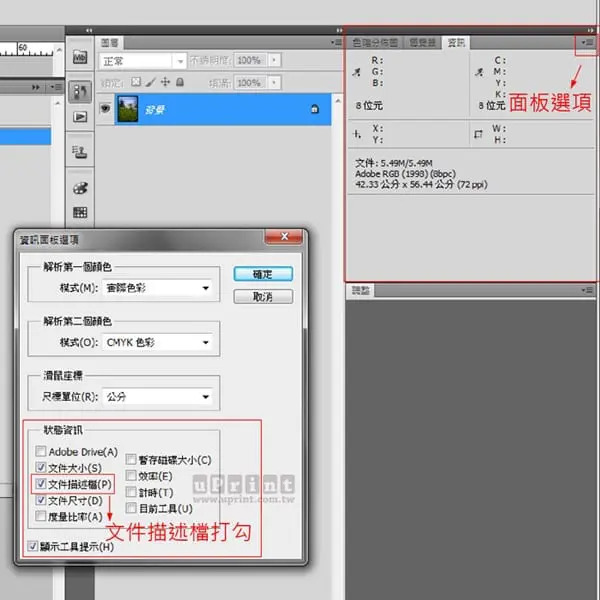Close the 資訊面板選項 dialog

284,236
